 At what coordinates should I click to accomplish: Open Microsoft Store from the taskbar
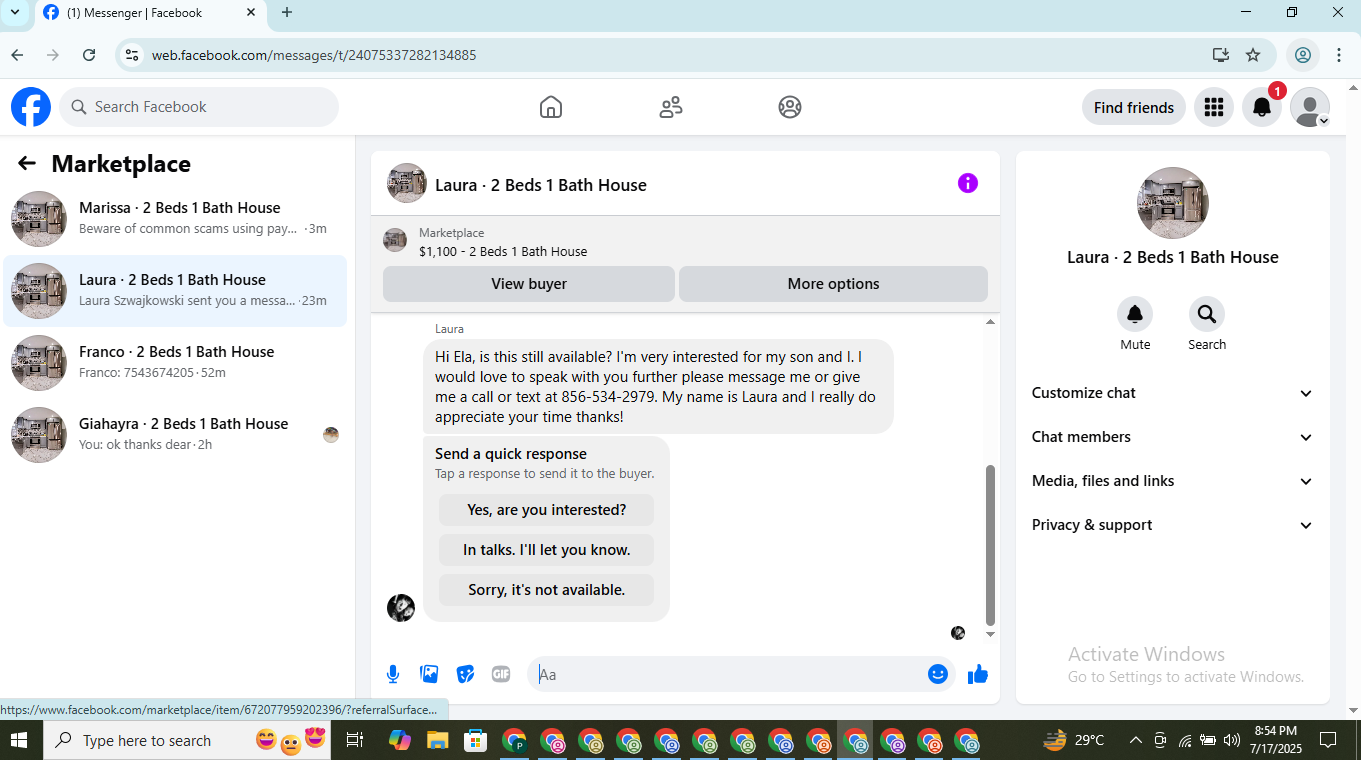[x=475, y=740]
